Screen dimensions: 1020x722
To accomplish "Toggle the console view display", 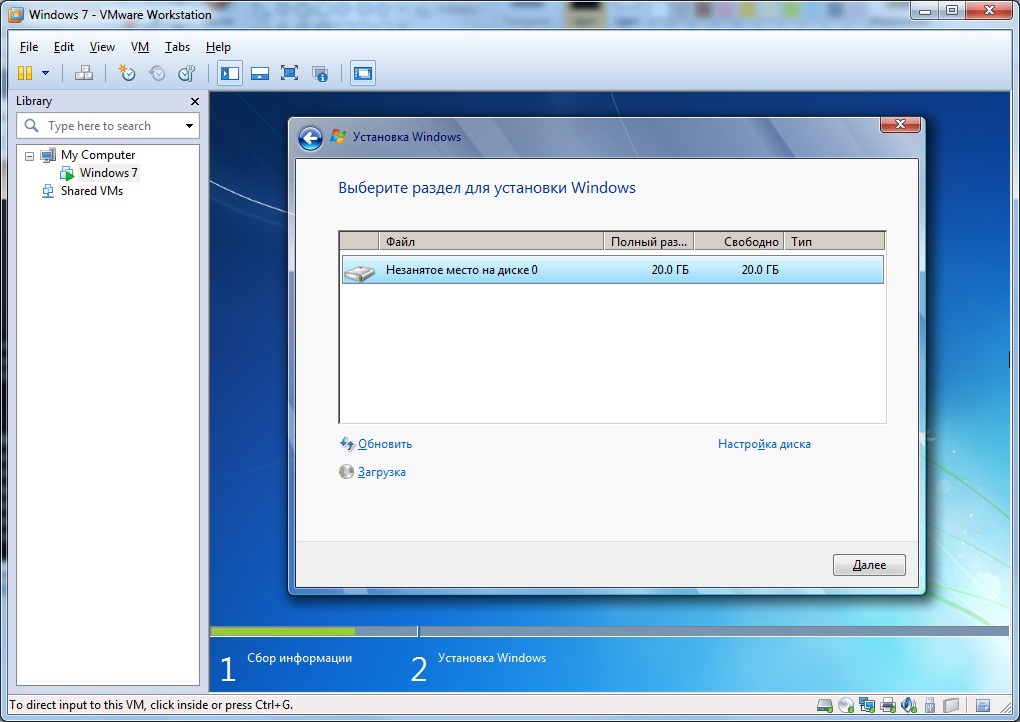I will [361, 72].
